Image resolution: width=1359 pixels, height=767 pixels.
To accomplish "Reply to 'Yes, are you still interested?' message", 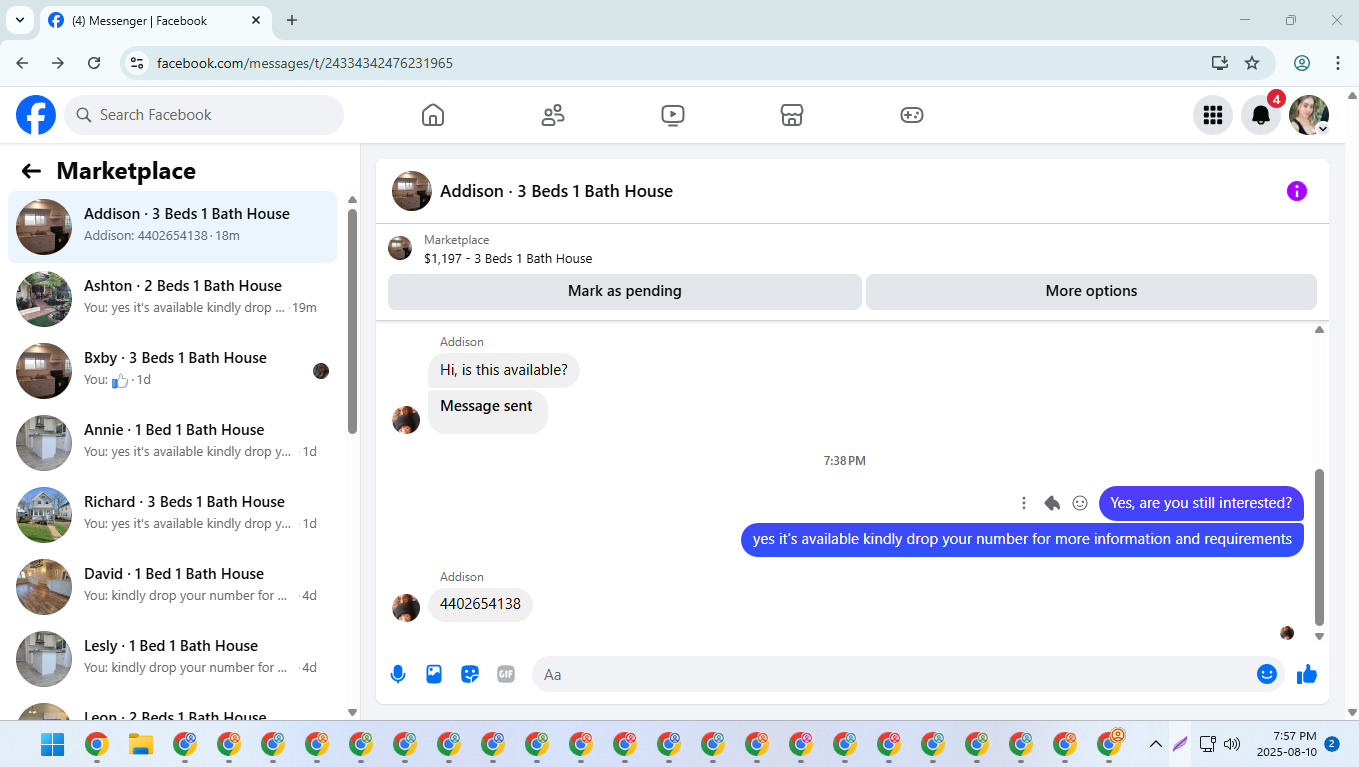I will [x=1052, y=503].
